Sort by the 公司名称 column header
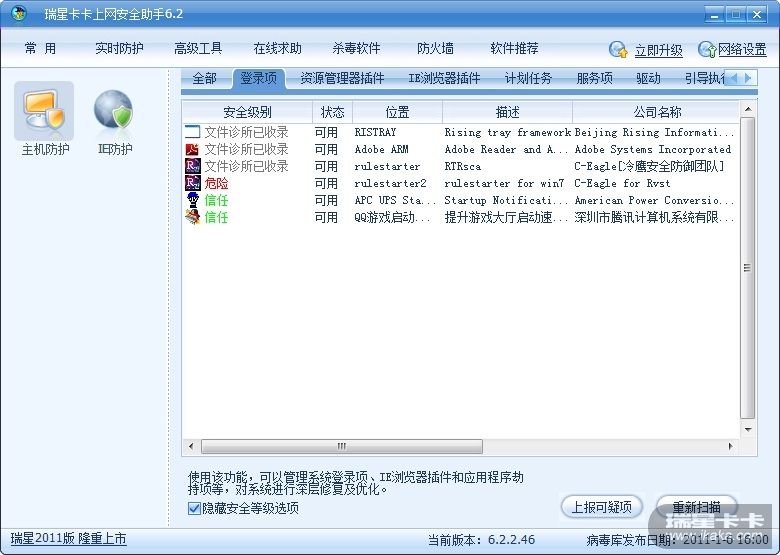 [657, 112]
